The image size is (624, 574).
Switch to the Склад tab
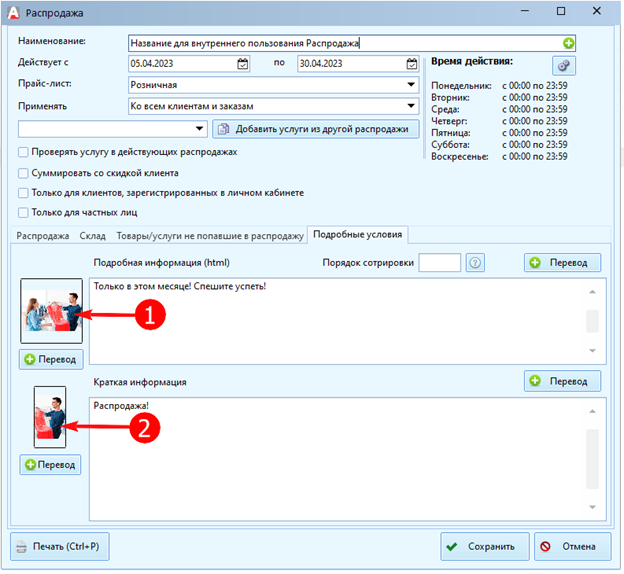tap(93, 235)
